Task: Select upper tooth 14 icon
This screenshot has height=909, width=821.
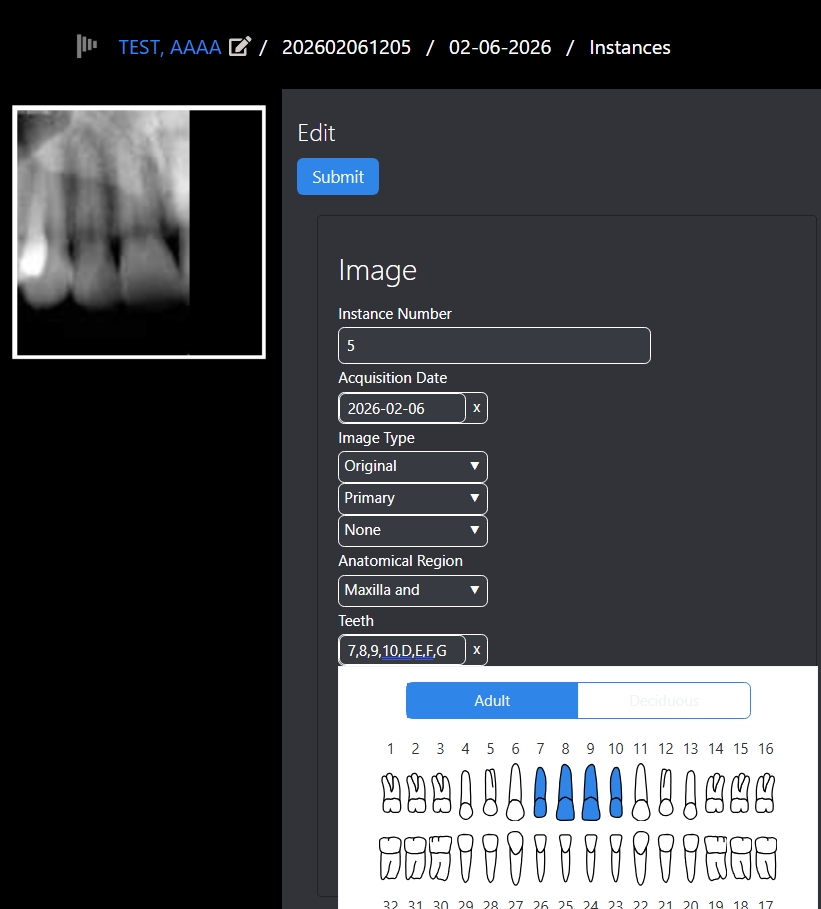Action: click(715, 792)
